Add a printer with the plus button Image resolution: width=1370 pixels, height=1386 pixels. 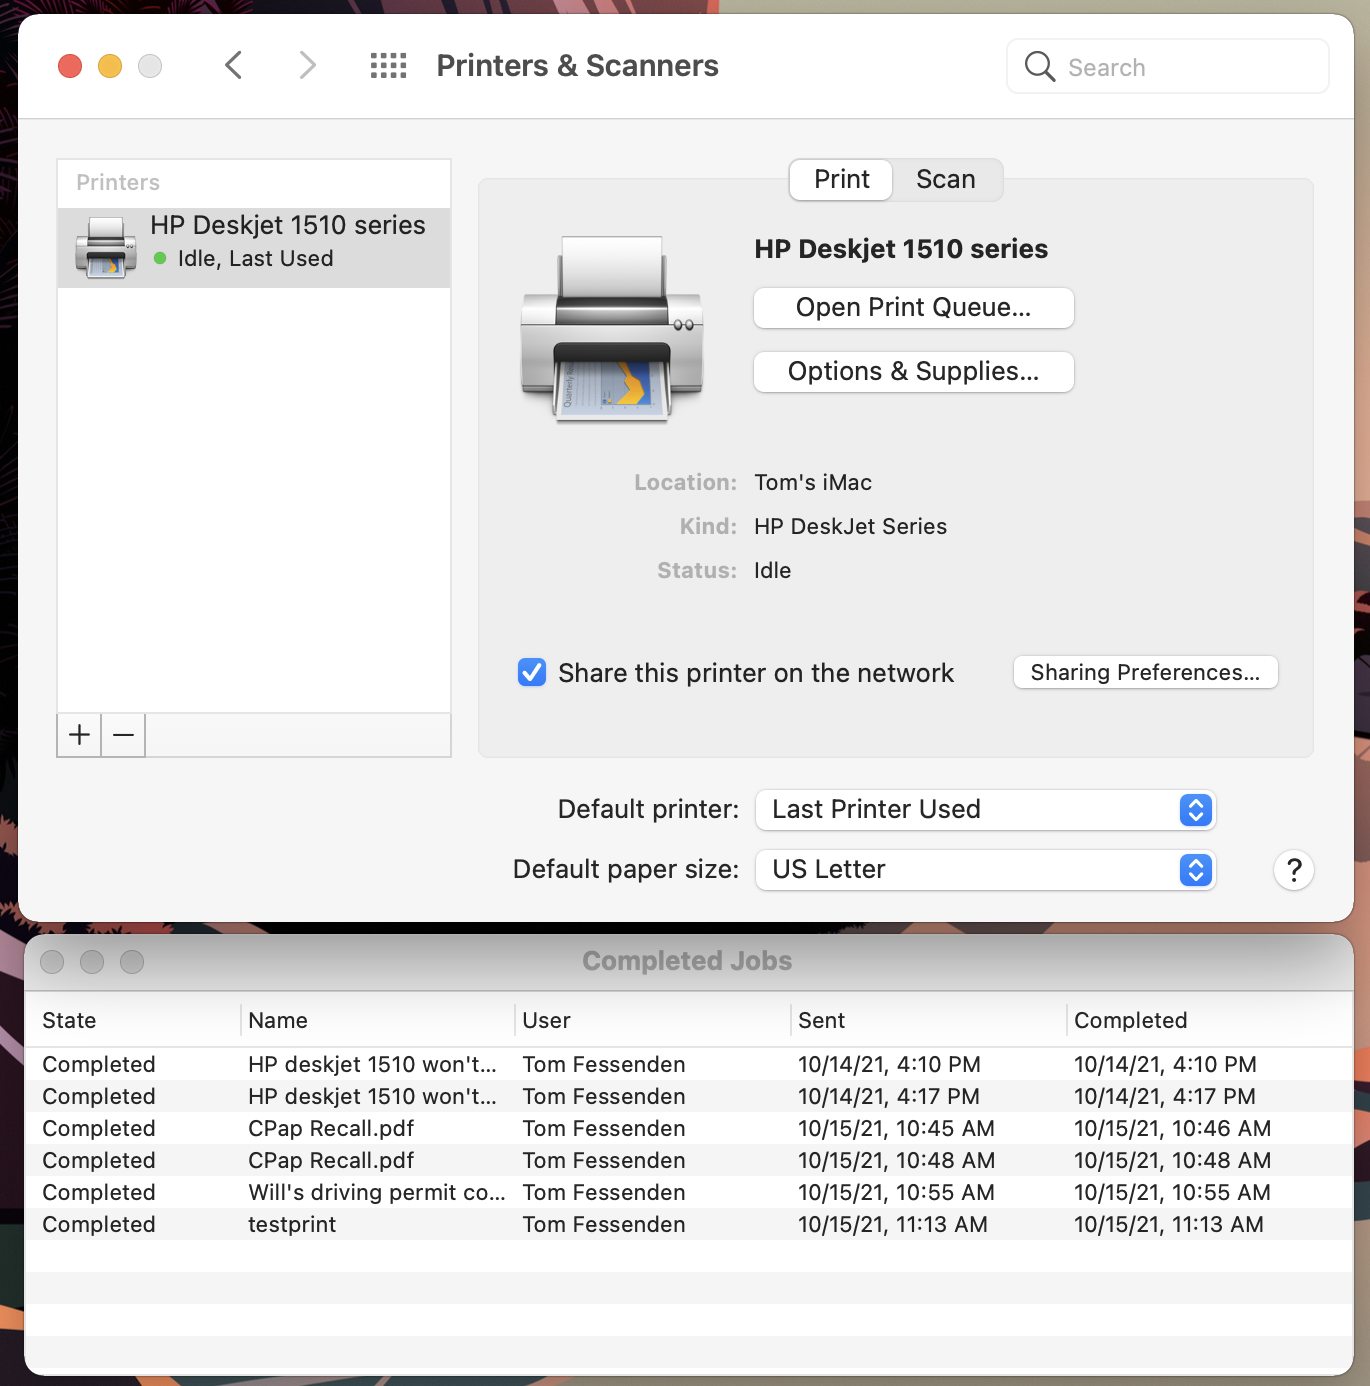click(x=80, y=735)
